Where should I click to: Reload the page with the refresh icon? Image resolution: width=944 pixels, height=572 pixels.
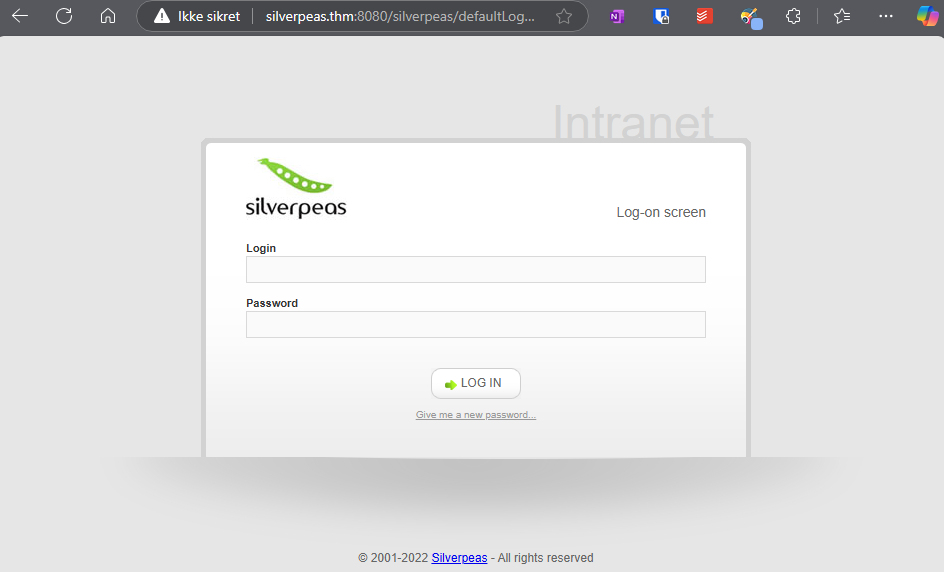(64, 16)
